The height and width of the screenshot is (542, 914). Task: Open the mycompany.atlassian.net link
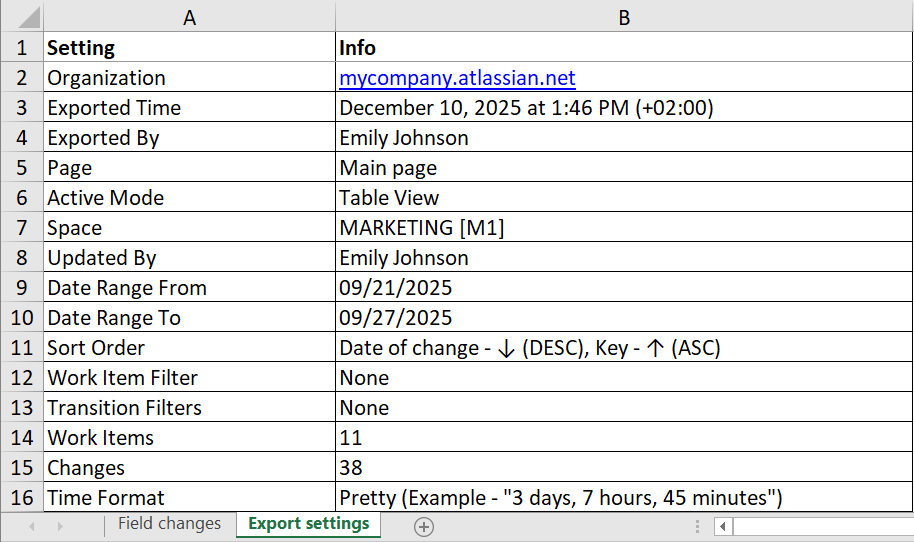[457, 78]
